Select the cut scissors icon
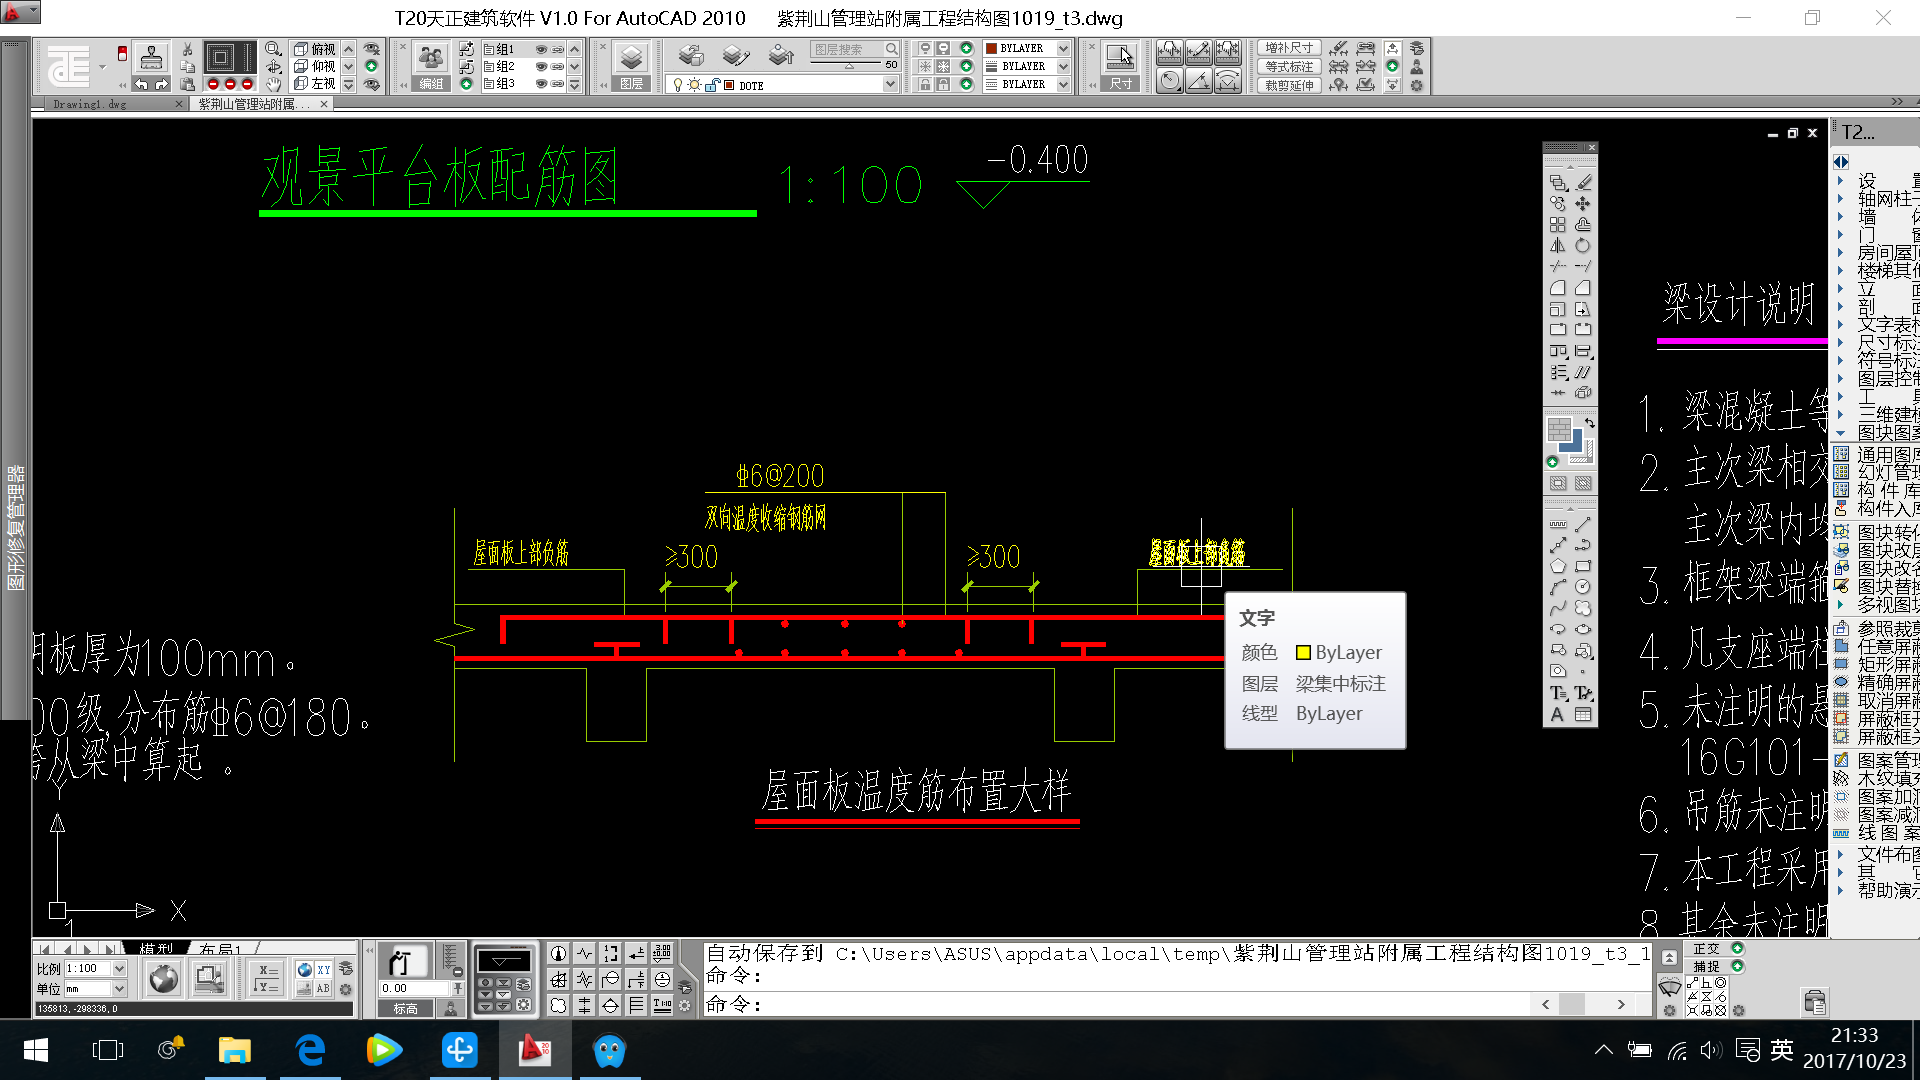 [187, 49]
